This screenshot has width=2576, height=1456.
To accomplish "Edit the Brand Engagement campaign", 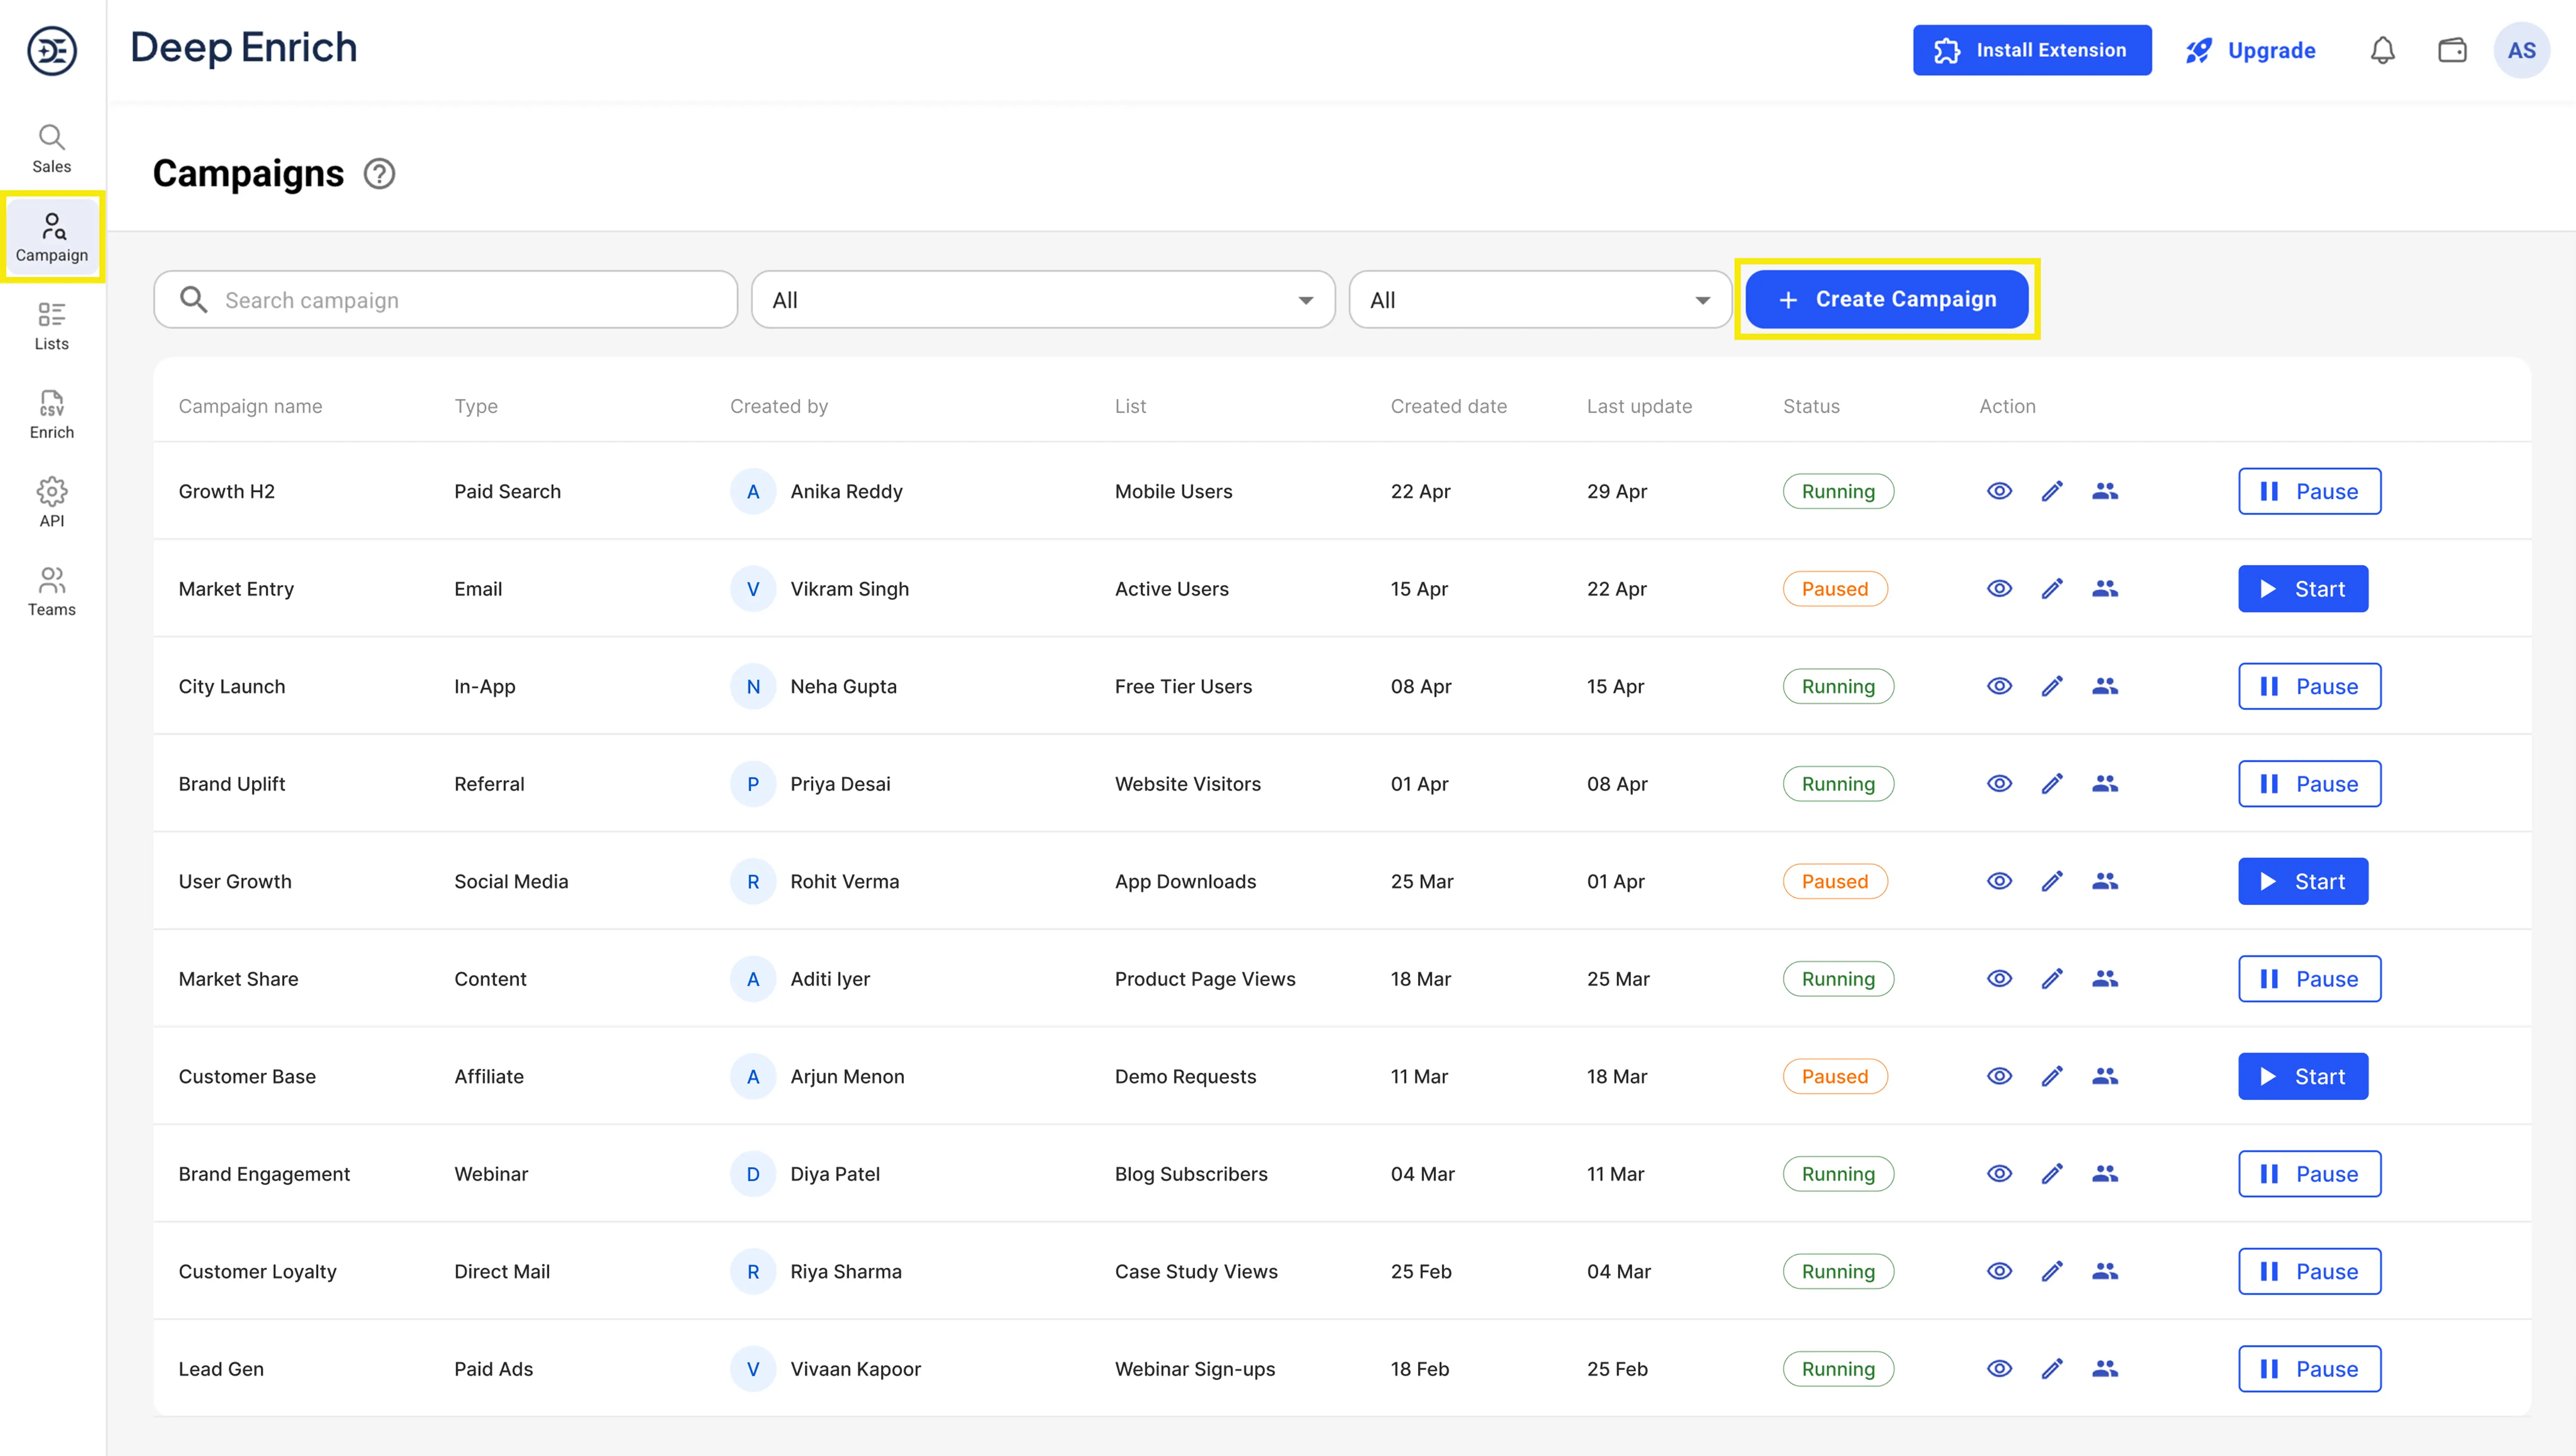I will click(2052, 1174).
